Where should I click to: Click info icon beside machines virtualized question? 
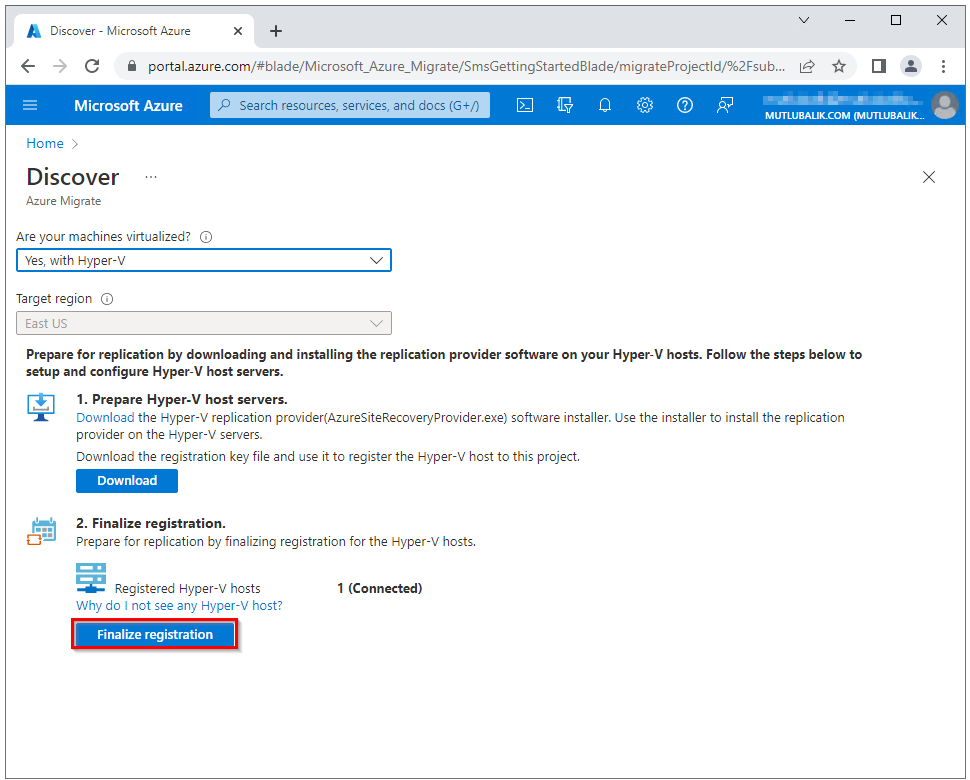point(206,237)
